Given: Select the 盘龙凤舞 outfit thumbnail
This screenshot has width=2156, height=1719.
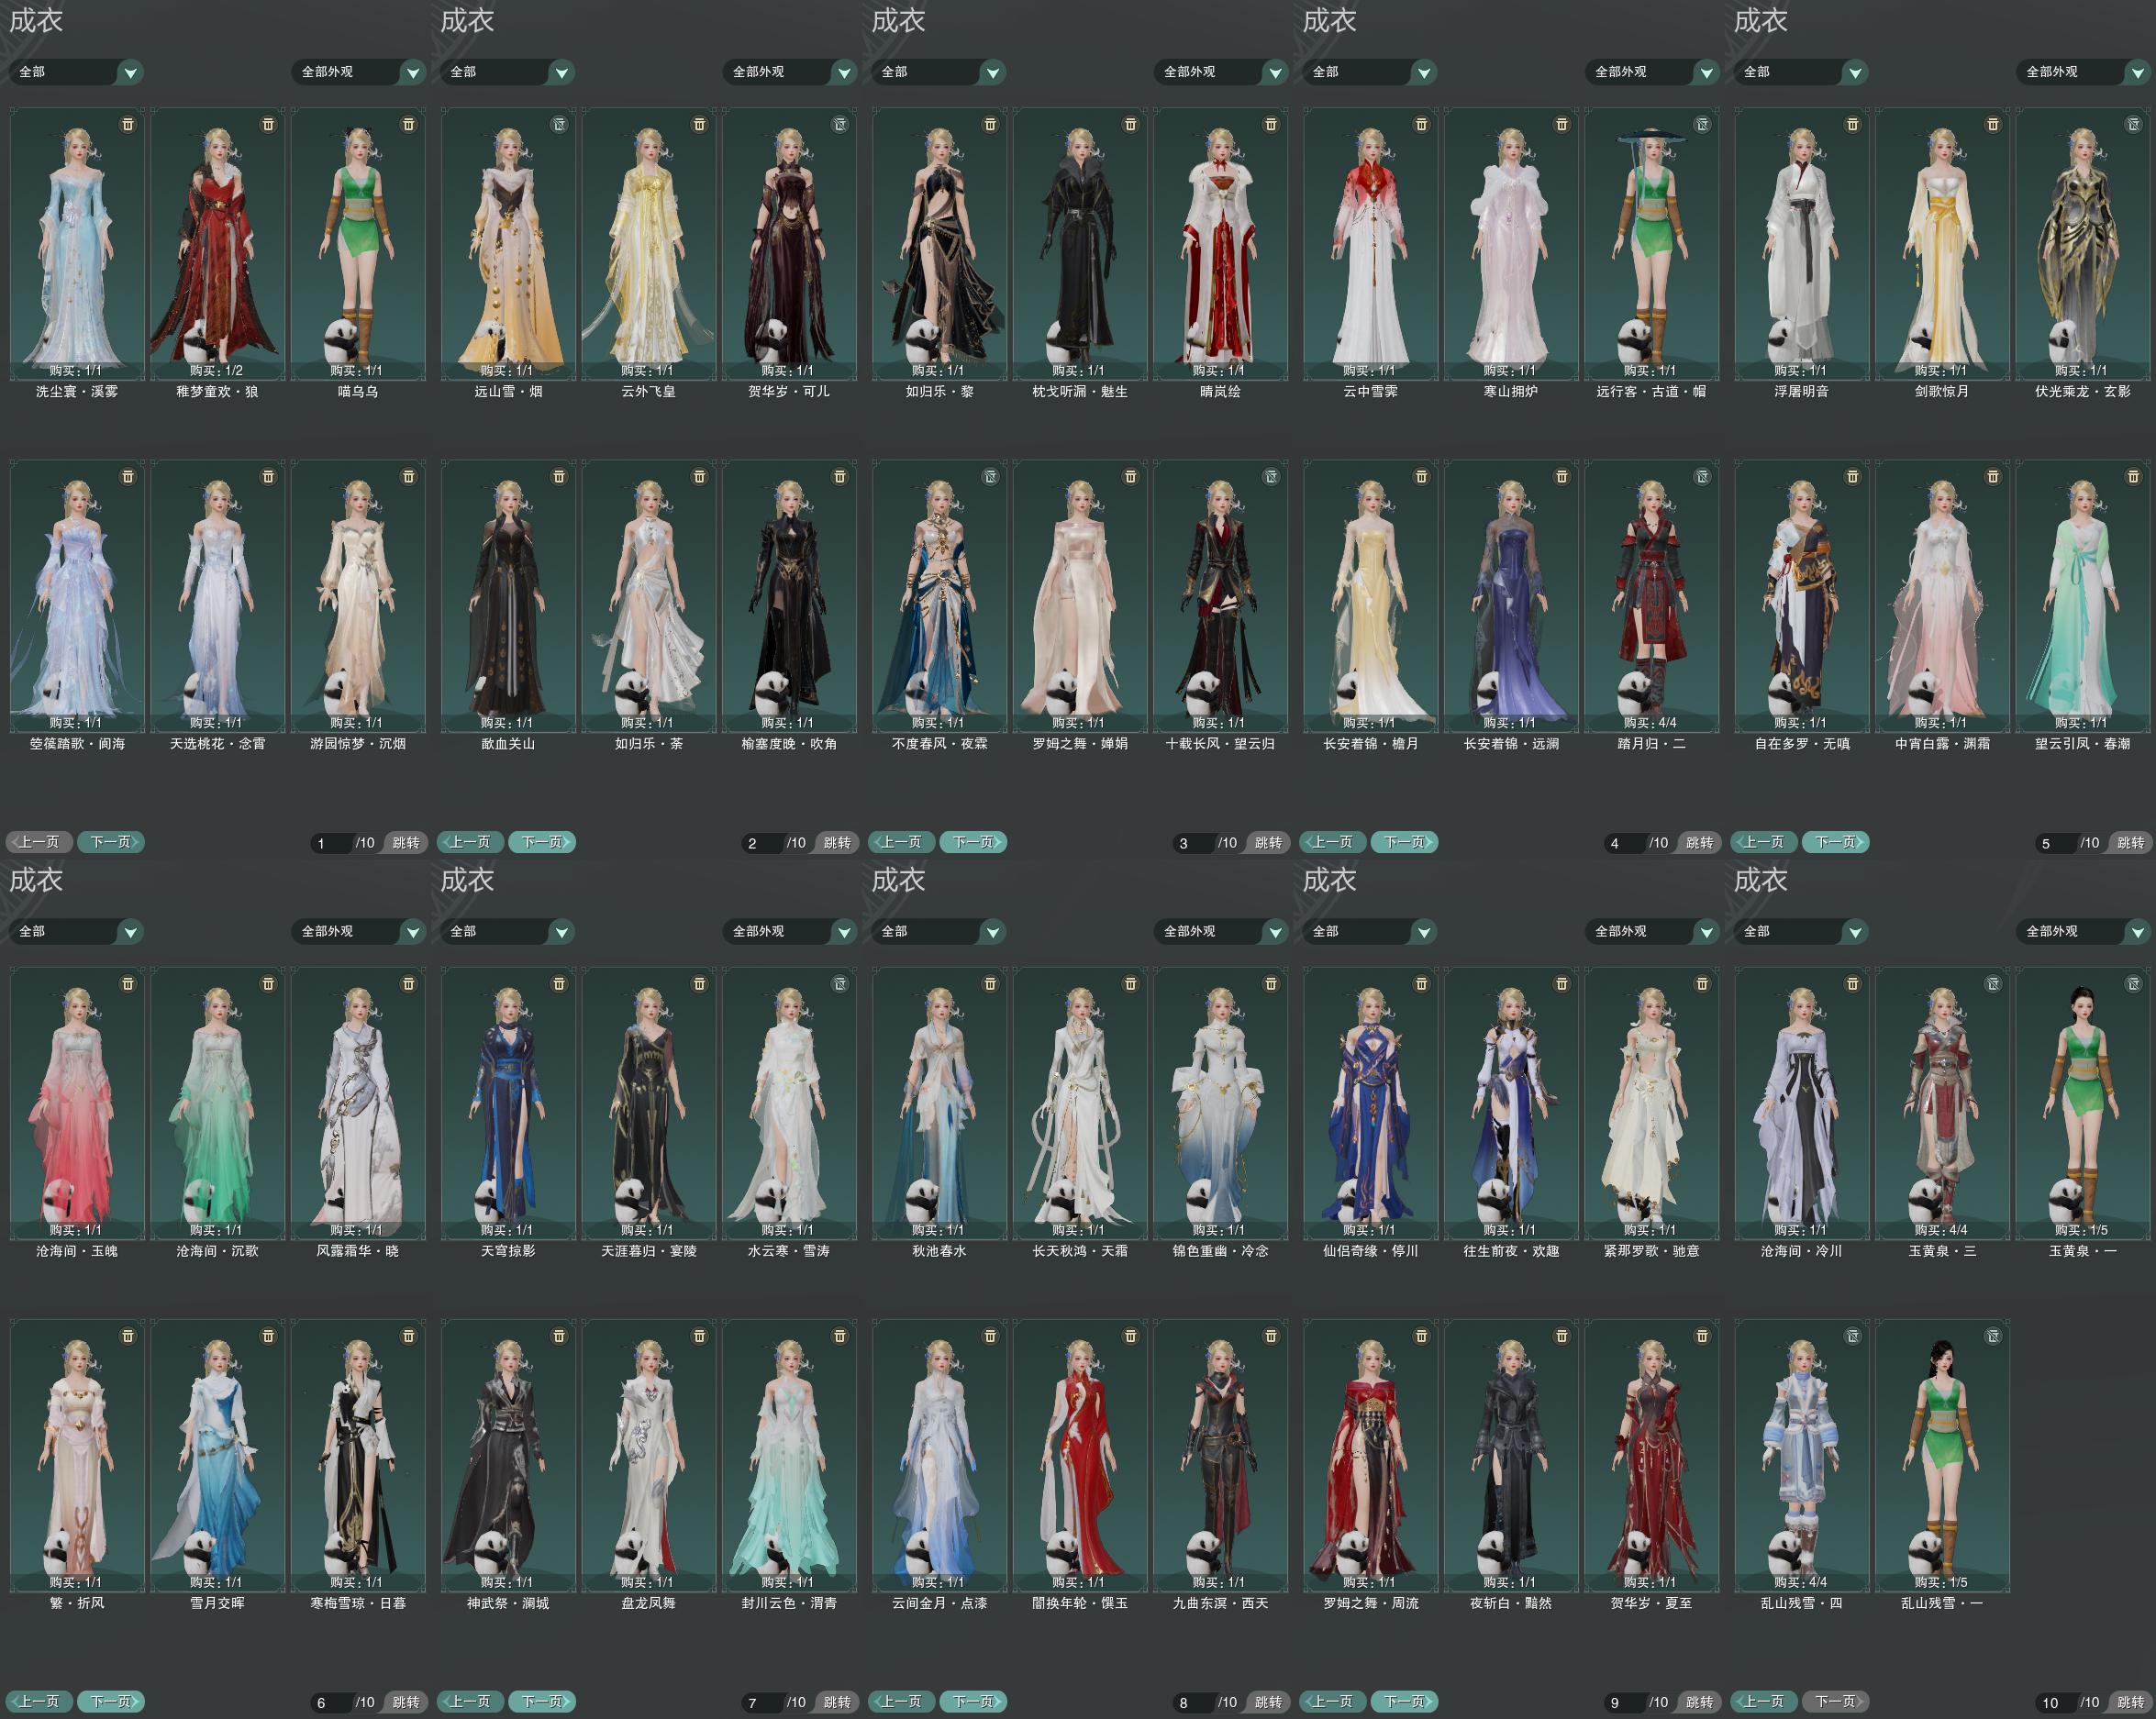Looking at the screenshot, I should click(648, 1455).
